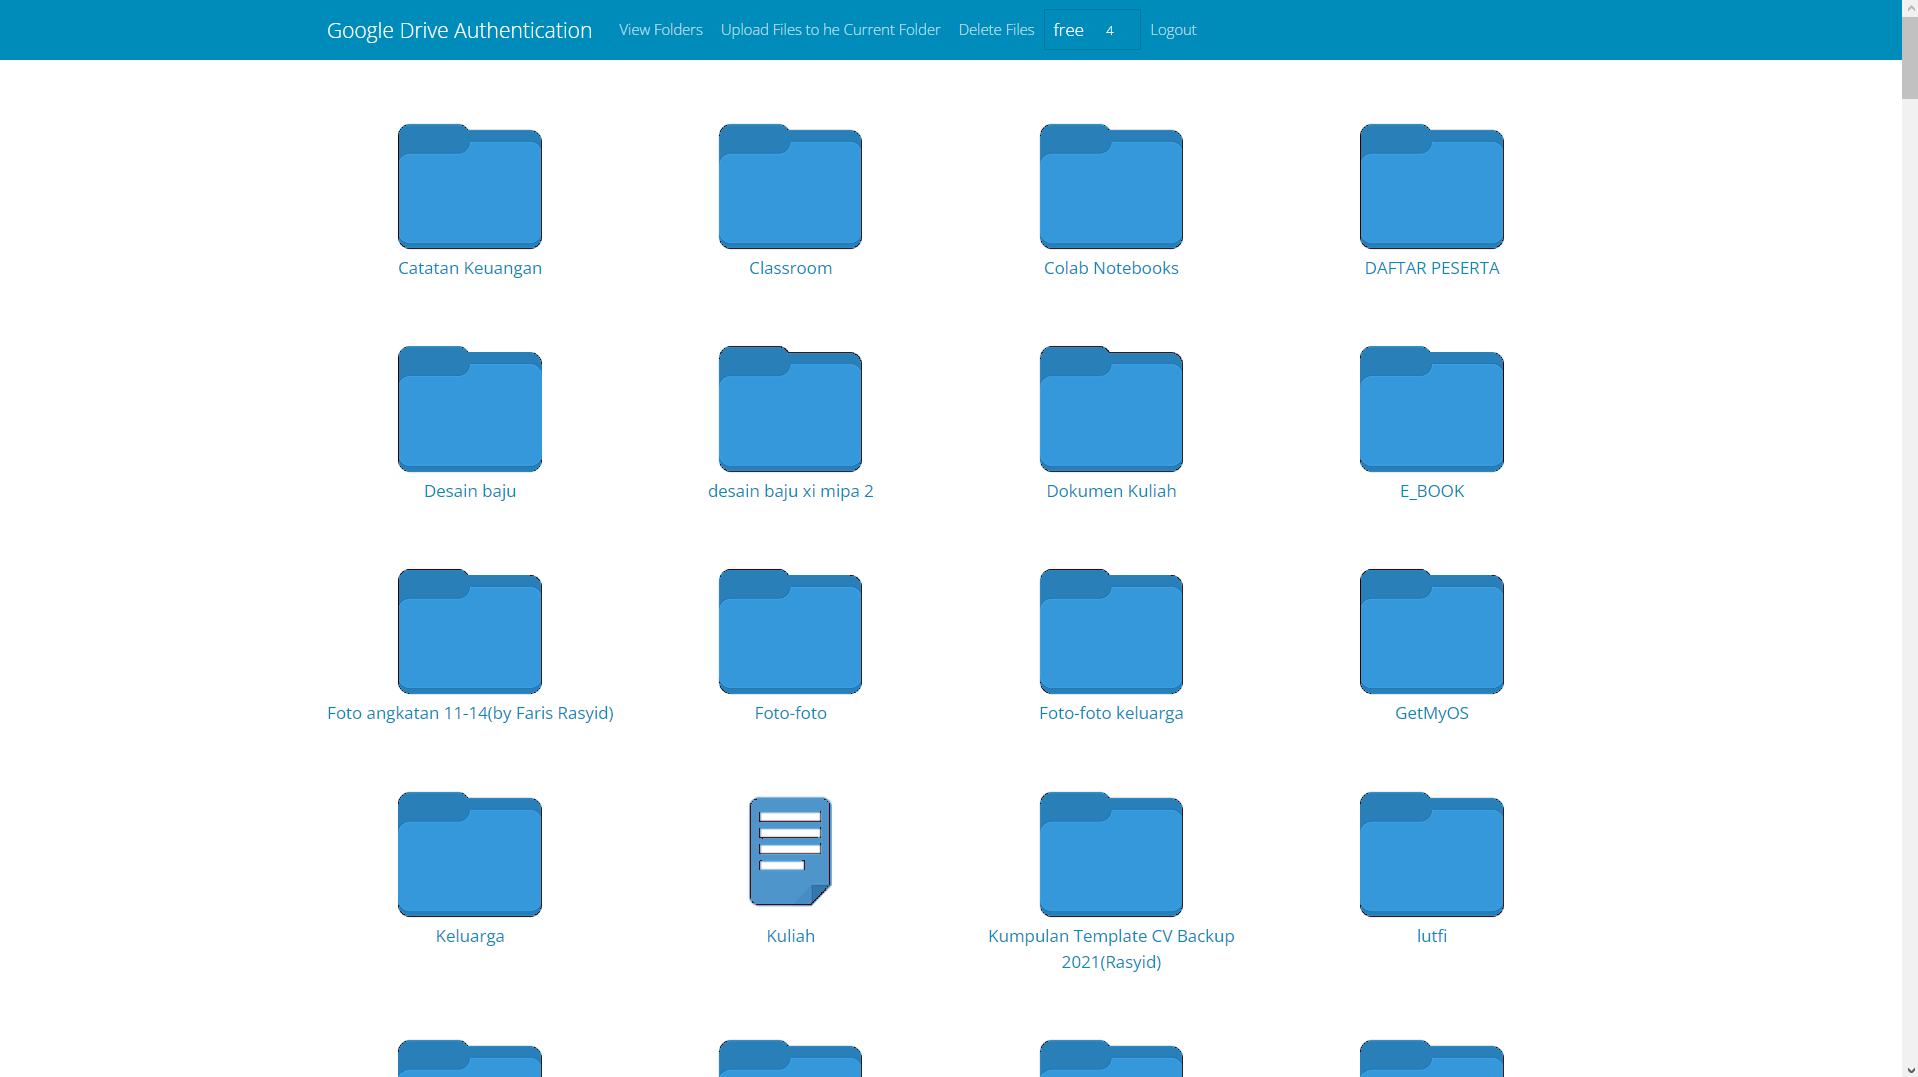Click the Foto angkatan 11-14(by Faris Rasyid) link

[470, 713]
